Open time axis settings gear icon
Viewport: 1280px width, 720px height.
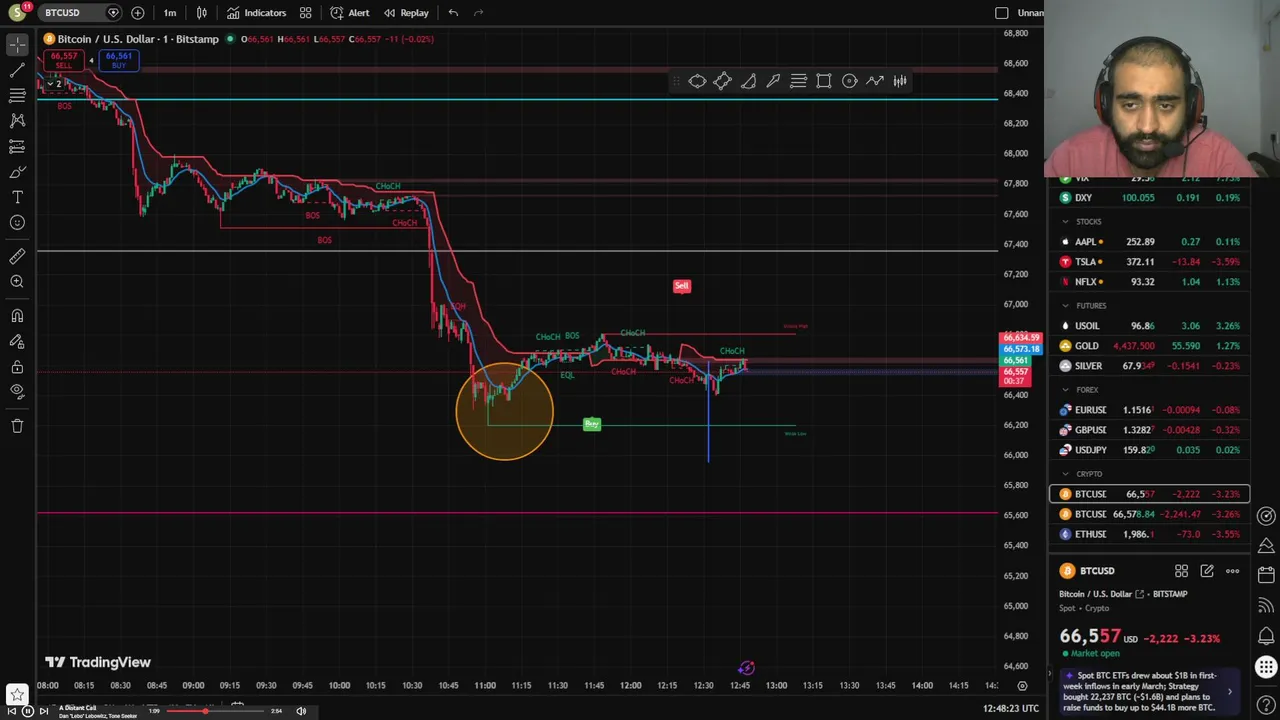[1022, 686]
